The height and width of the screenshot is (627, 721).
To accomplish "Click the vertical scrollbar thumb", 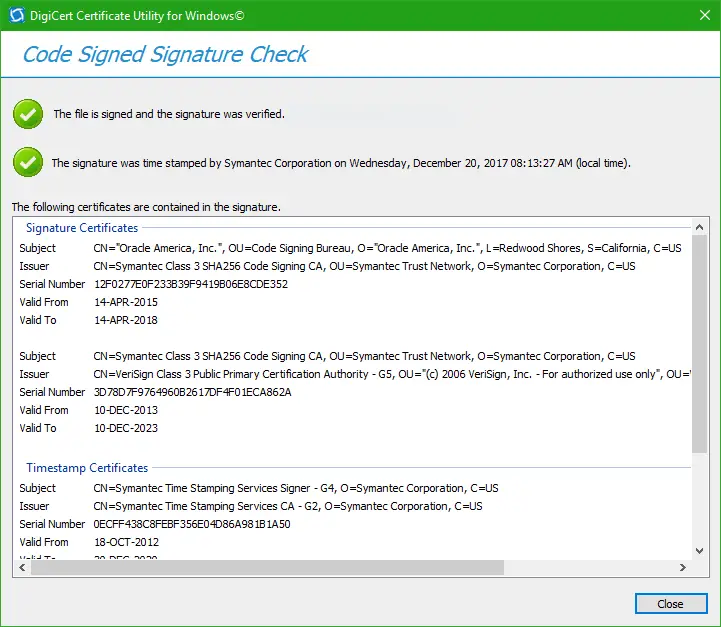I will pyautogui.click(x=699, y=340).
